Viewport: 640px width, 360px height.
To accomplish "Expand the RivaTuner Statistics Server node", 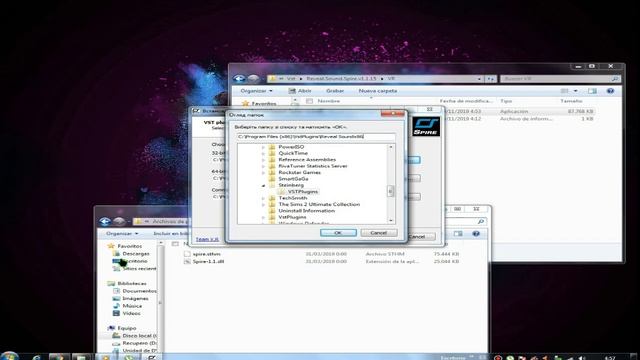I will [263, 166].
